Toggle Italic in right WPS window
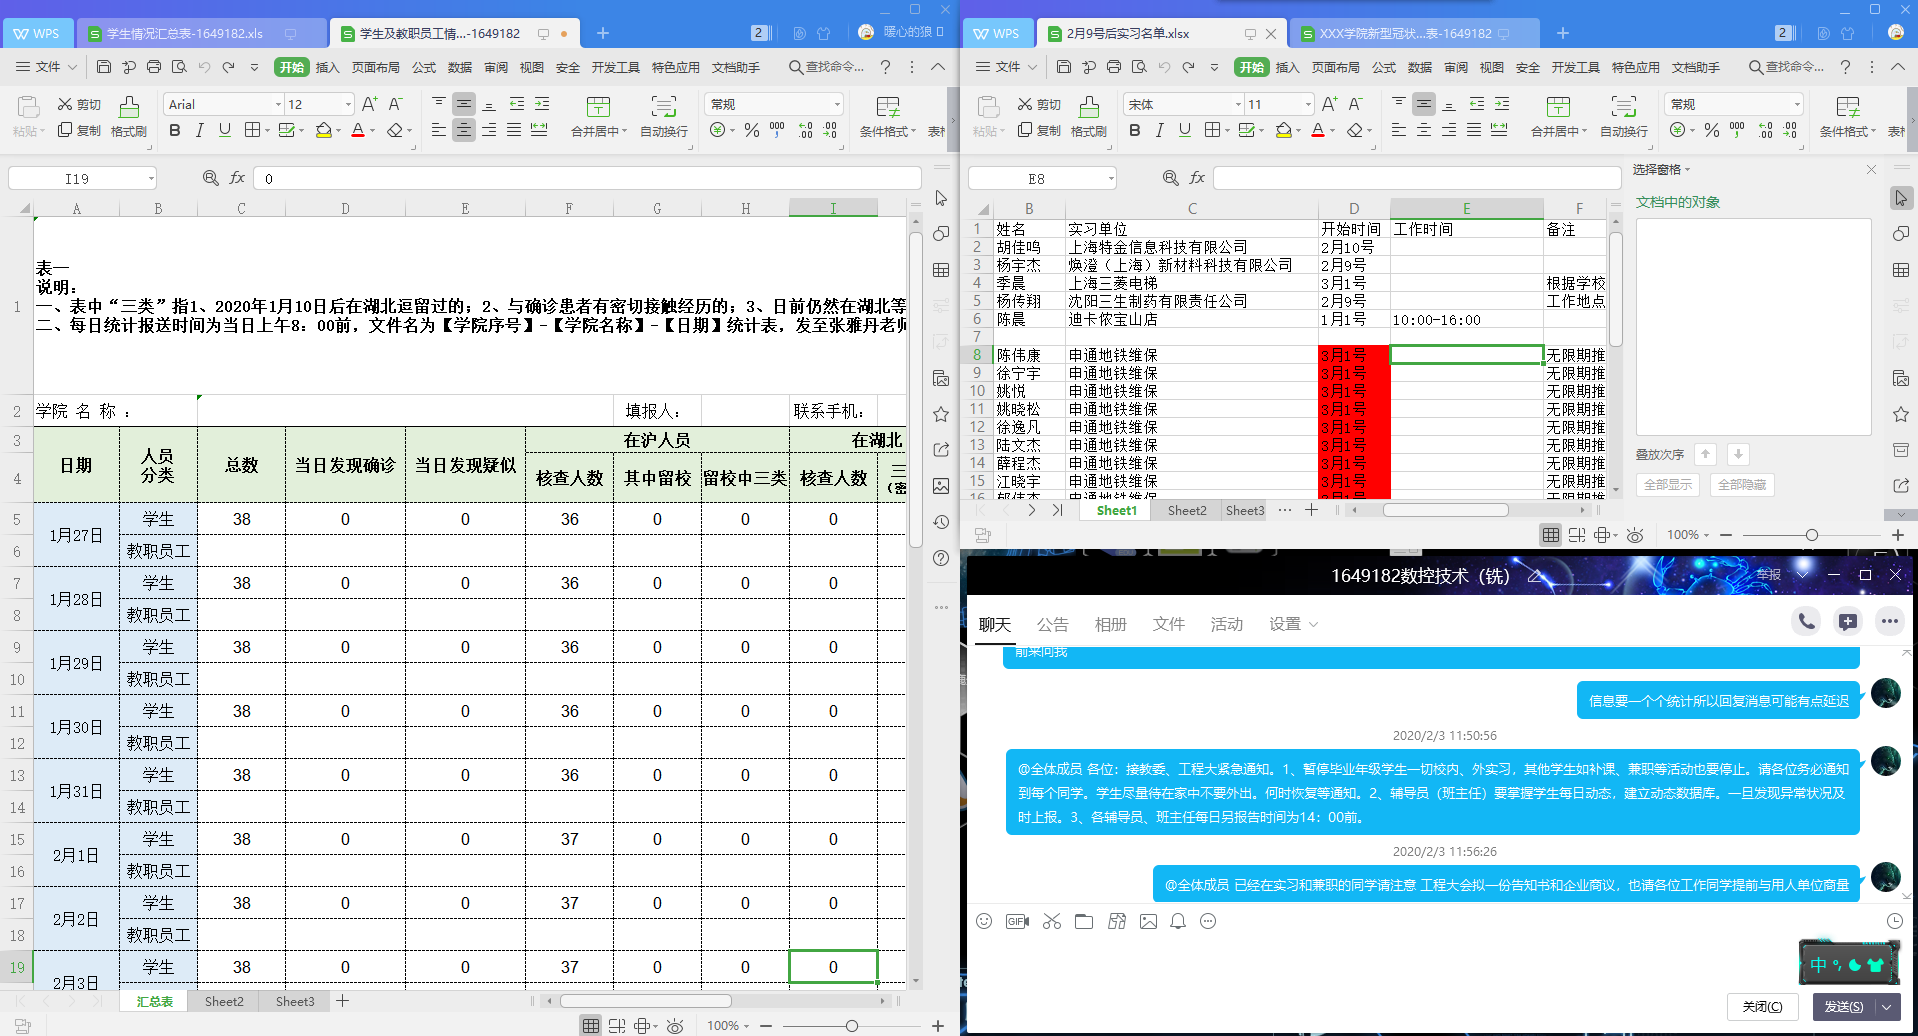1918x1036 pixels. tap(1159, 130)
